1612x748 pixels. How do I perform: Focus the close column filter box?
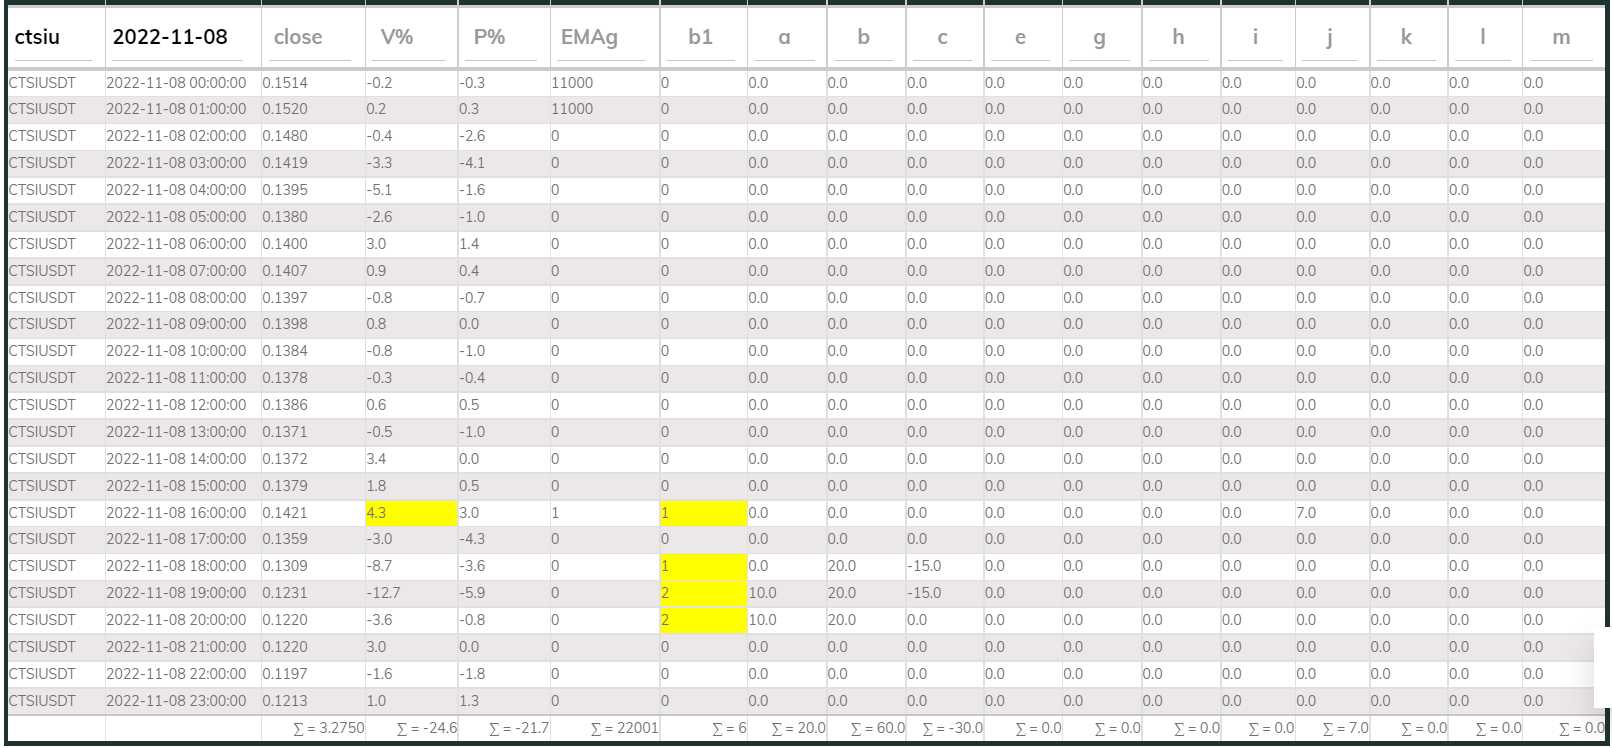(x=312, y=38)
